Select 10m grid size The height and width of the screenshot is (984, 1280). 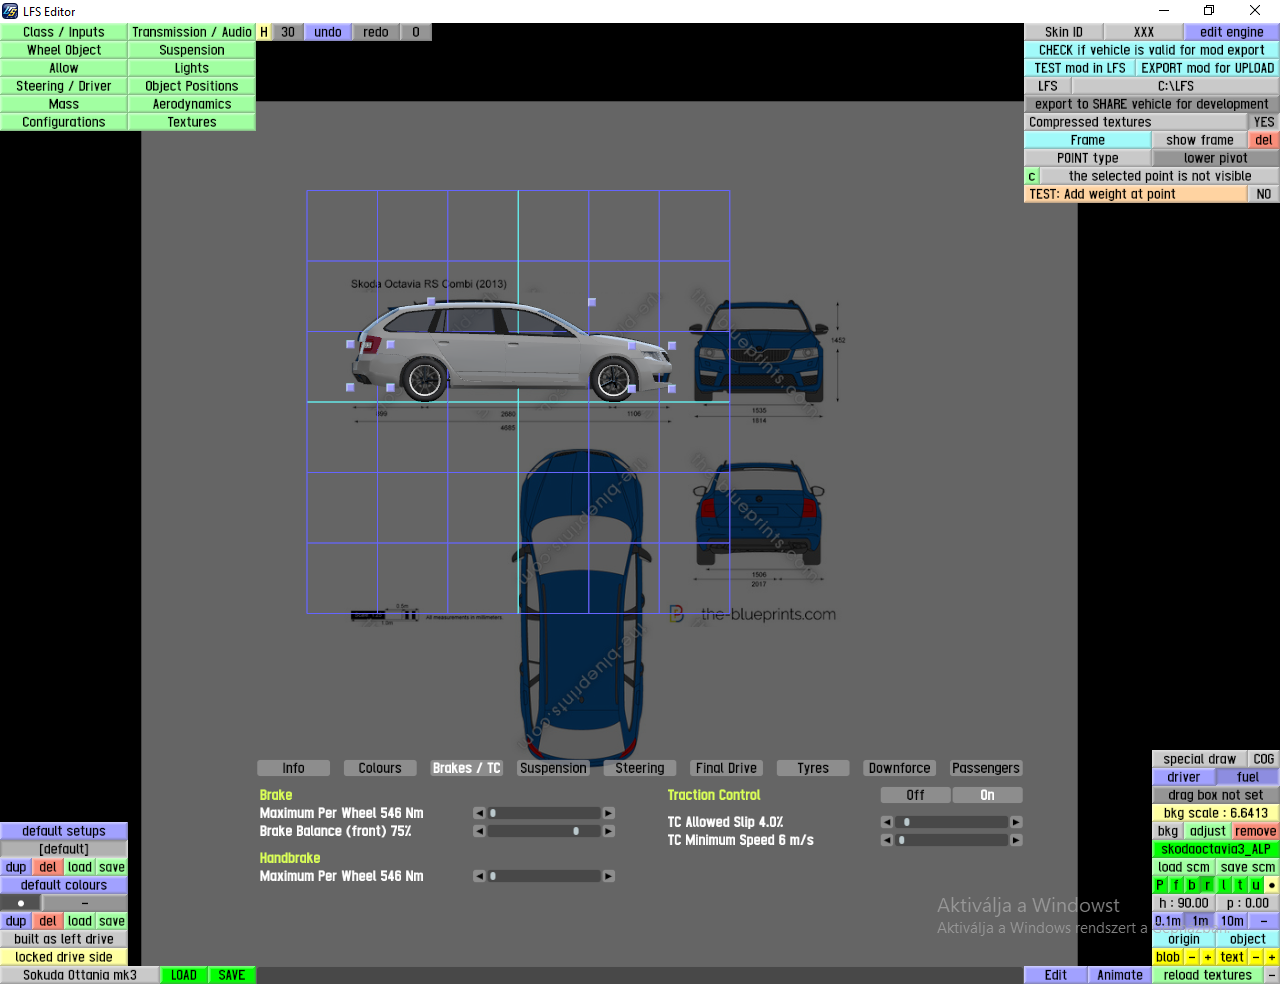click(1232, 921)
